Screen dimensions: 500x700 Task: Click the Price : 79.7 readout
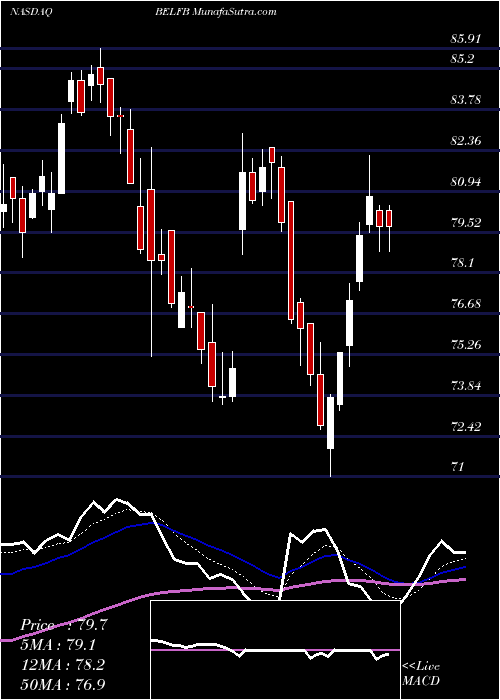pyautogui.click(x=64, y=625)
